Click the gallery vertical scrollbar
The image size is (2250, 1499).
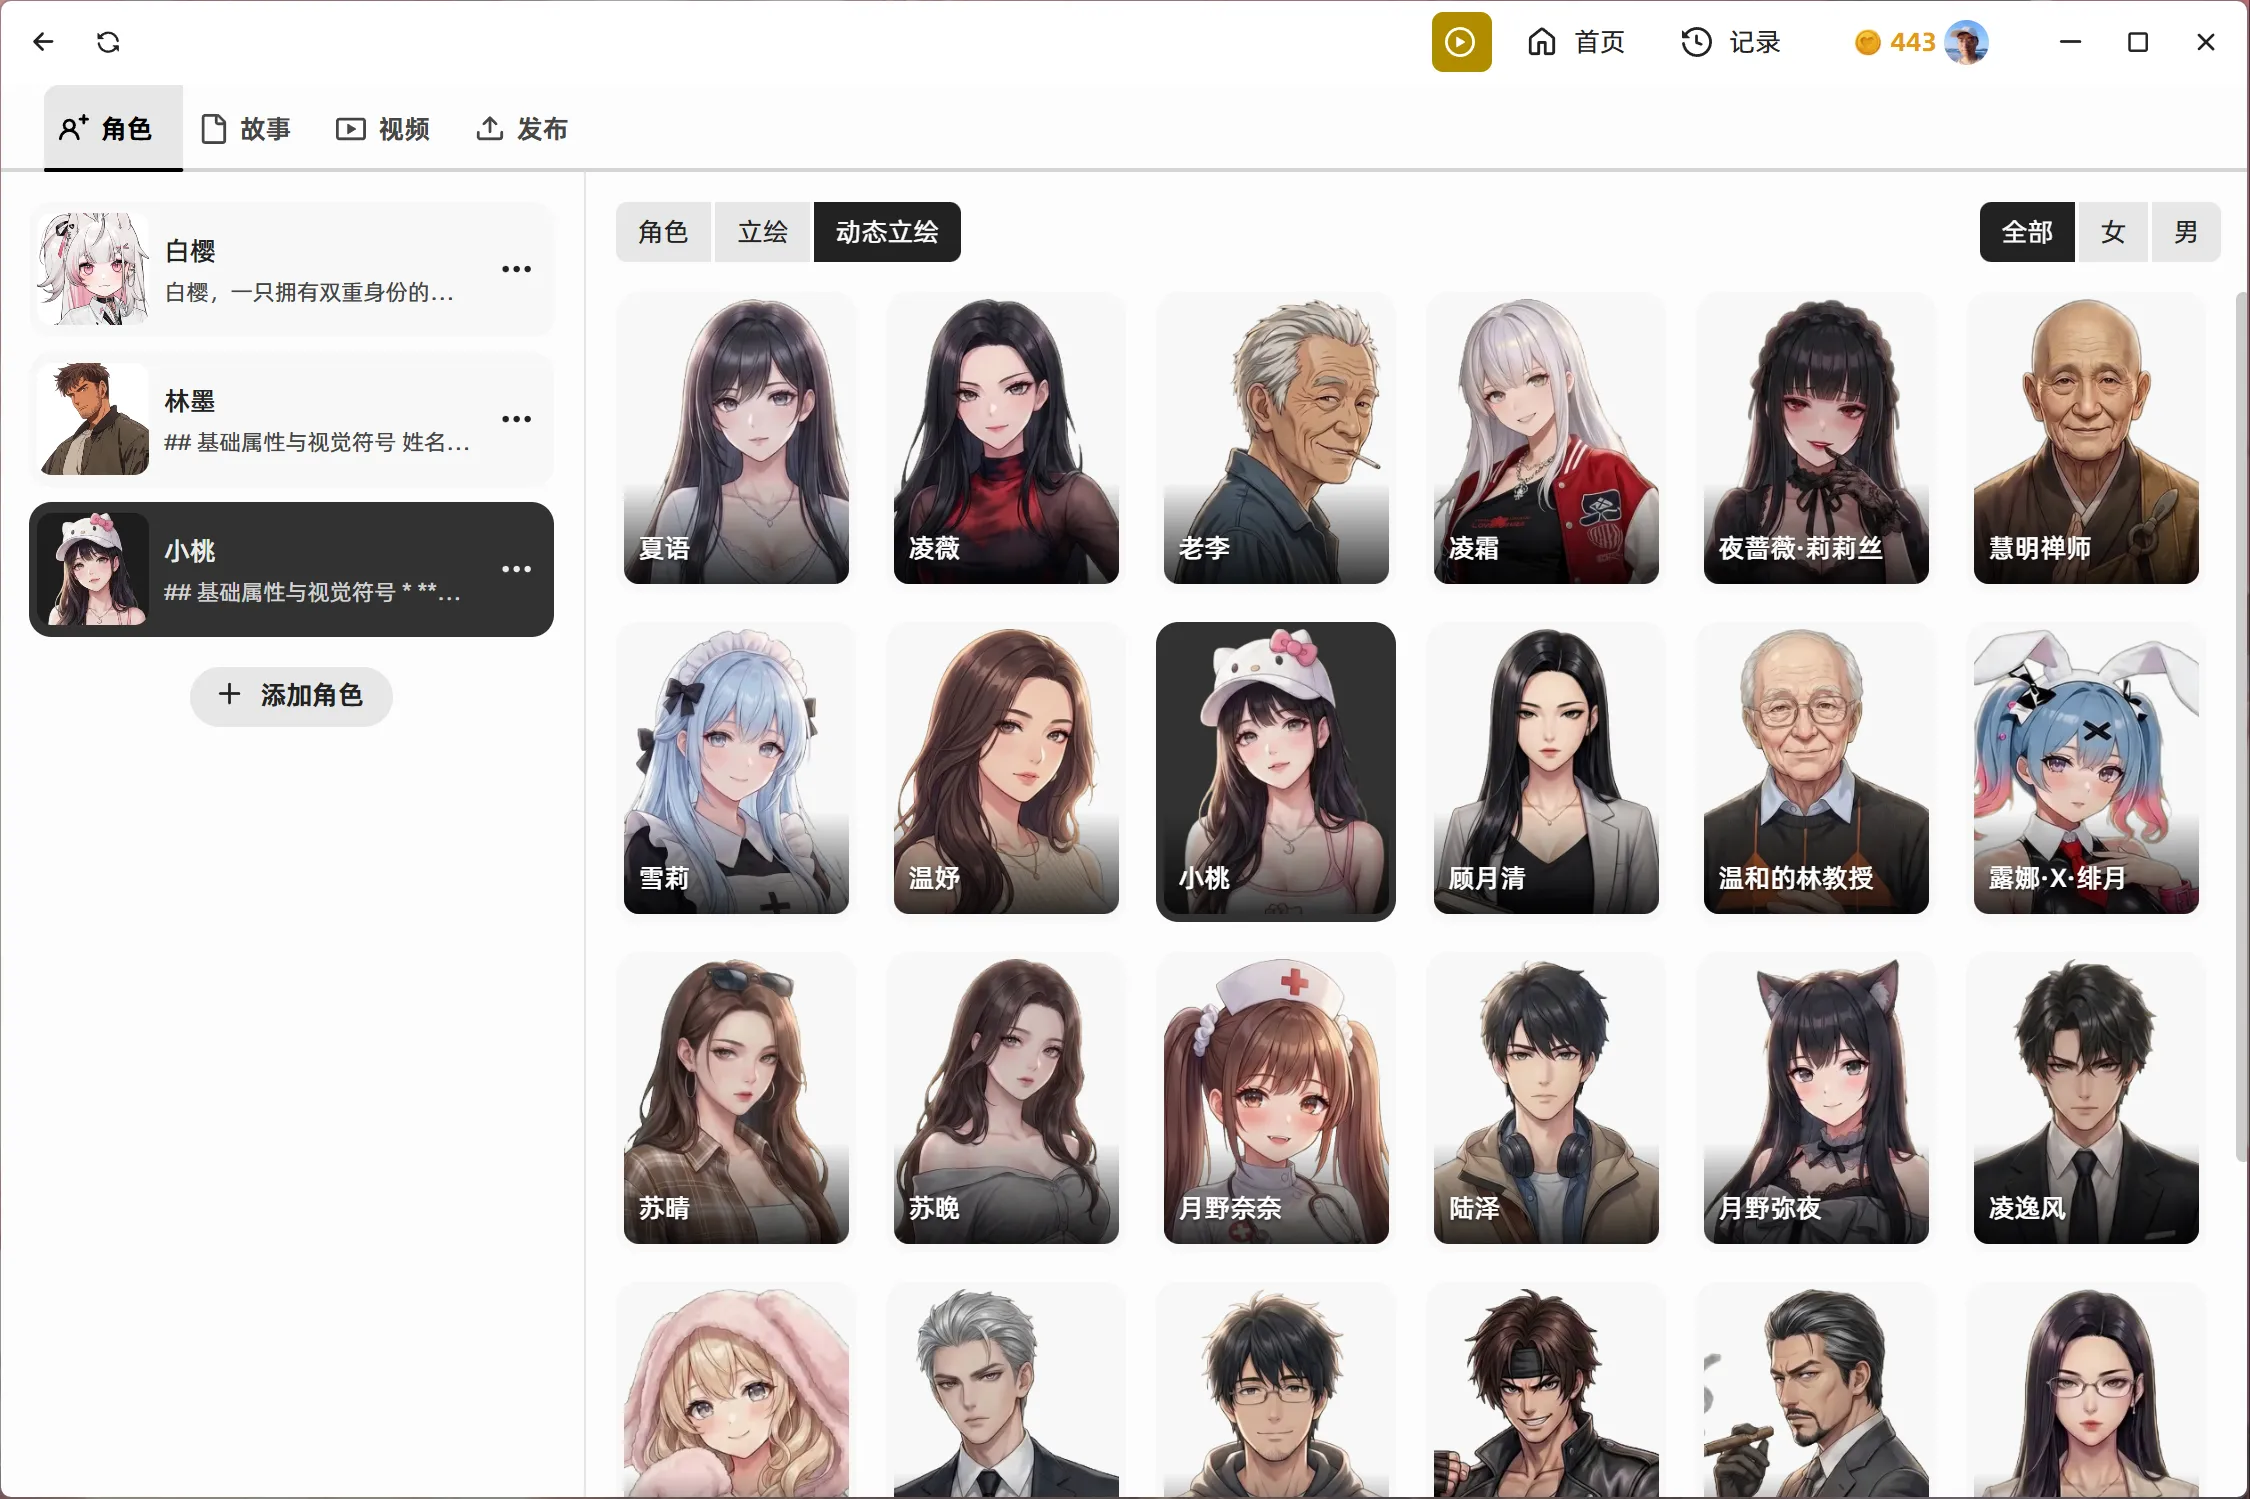[2240, 727]
